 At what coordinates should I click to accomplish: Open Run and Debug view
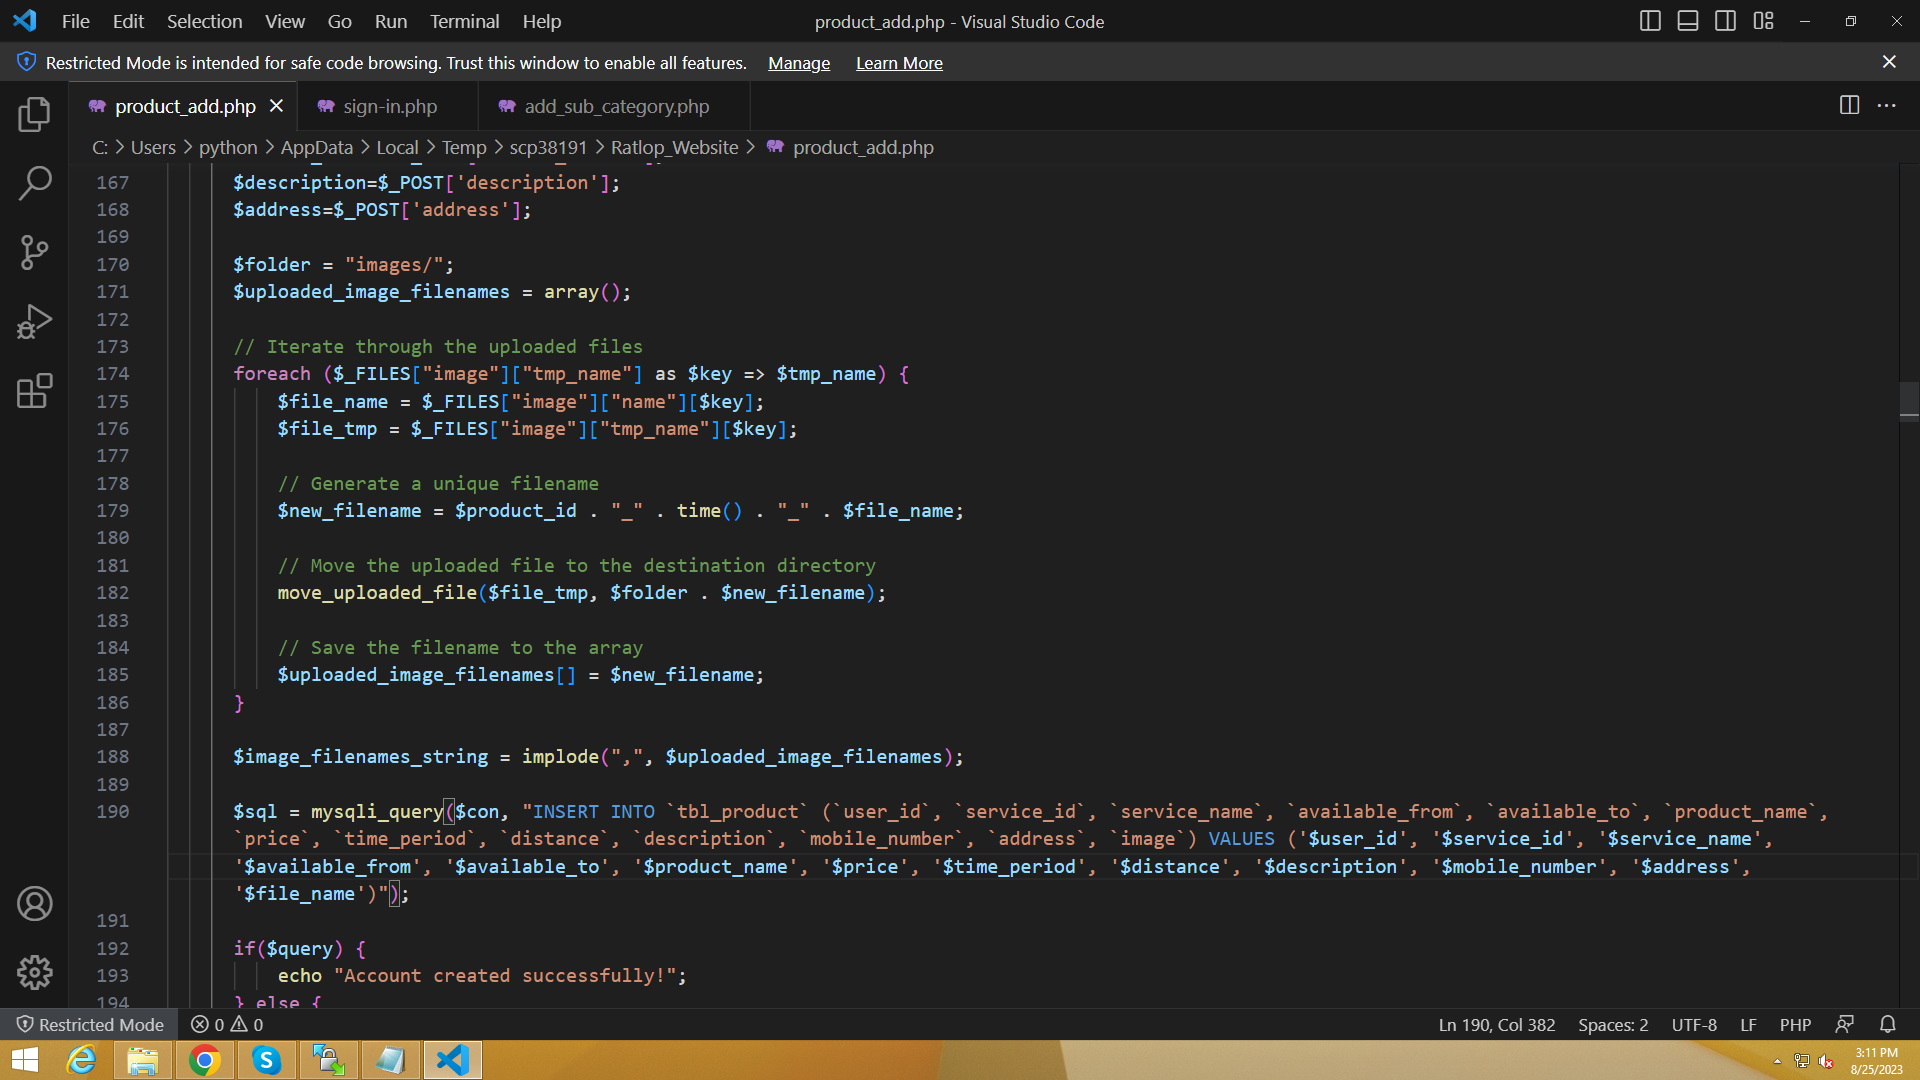click(x=34, y=322)
